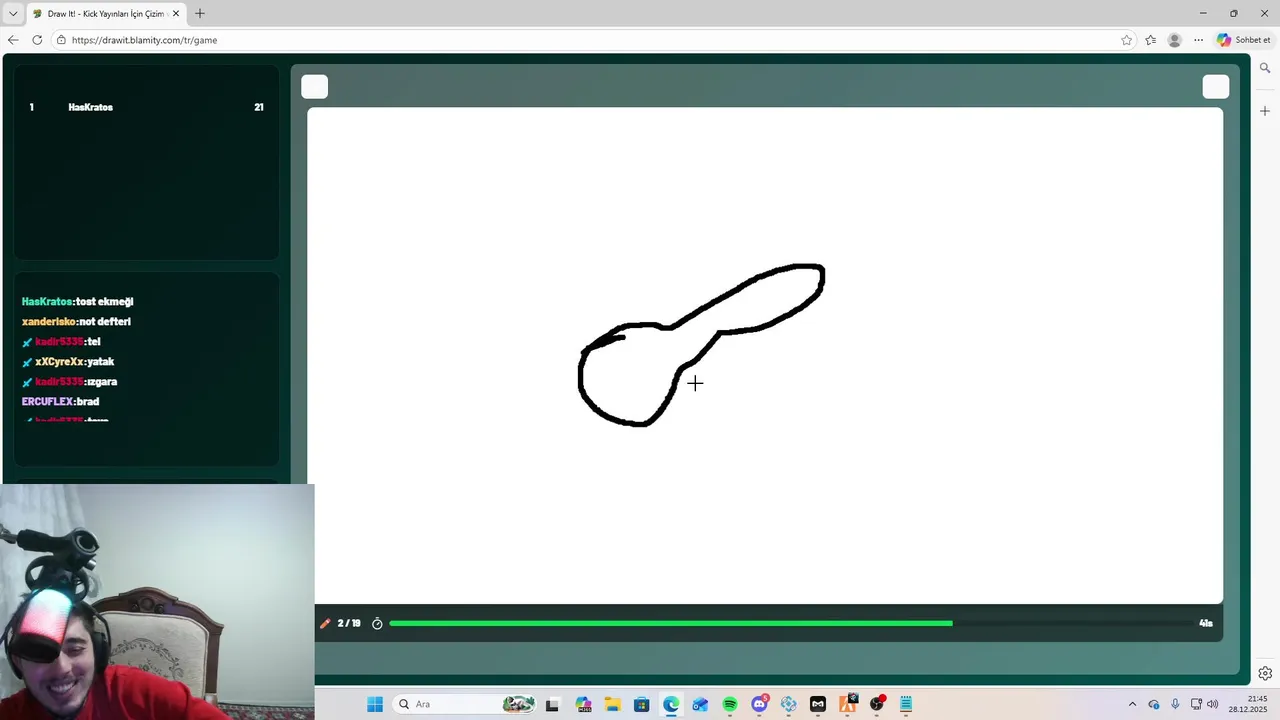Click the white square button above canvas right
Image resolution: width=1280 pixels, height=720 pixels.
1216,87
